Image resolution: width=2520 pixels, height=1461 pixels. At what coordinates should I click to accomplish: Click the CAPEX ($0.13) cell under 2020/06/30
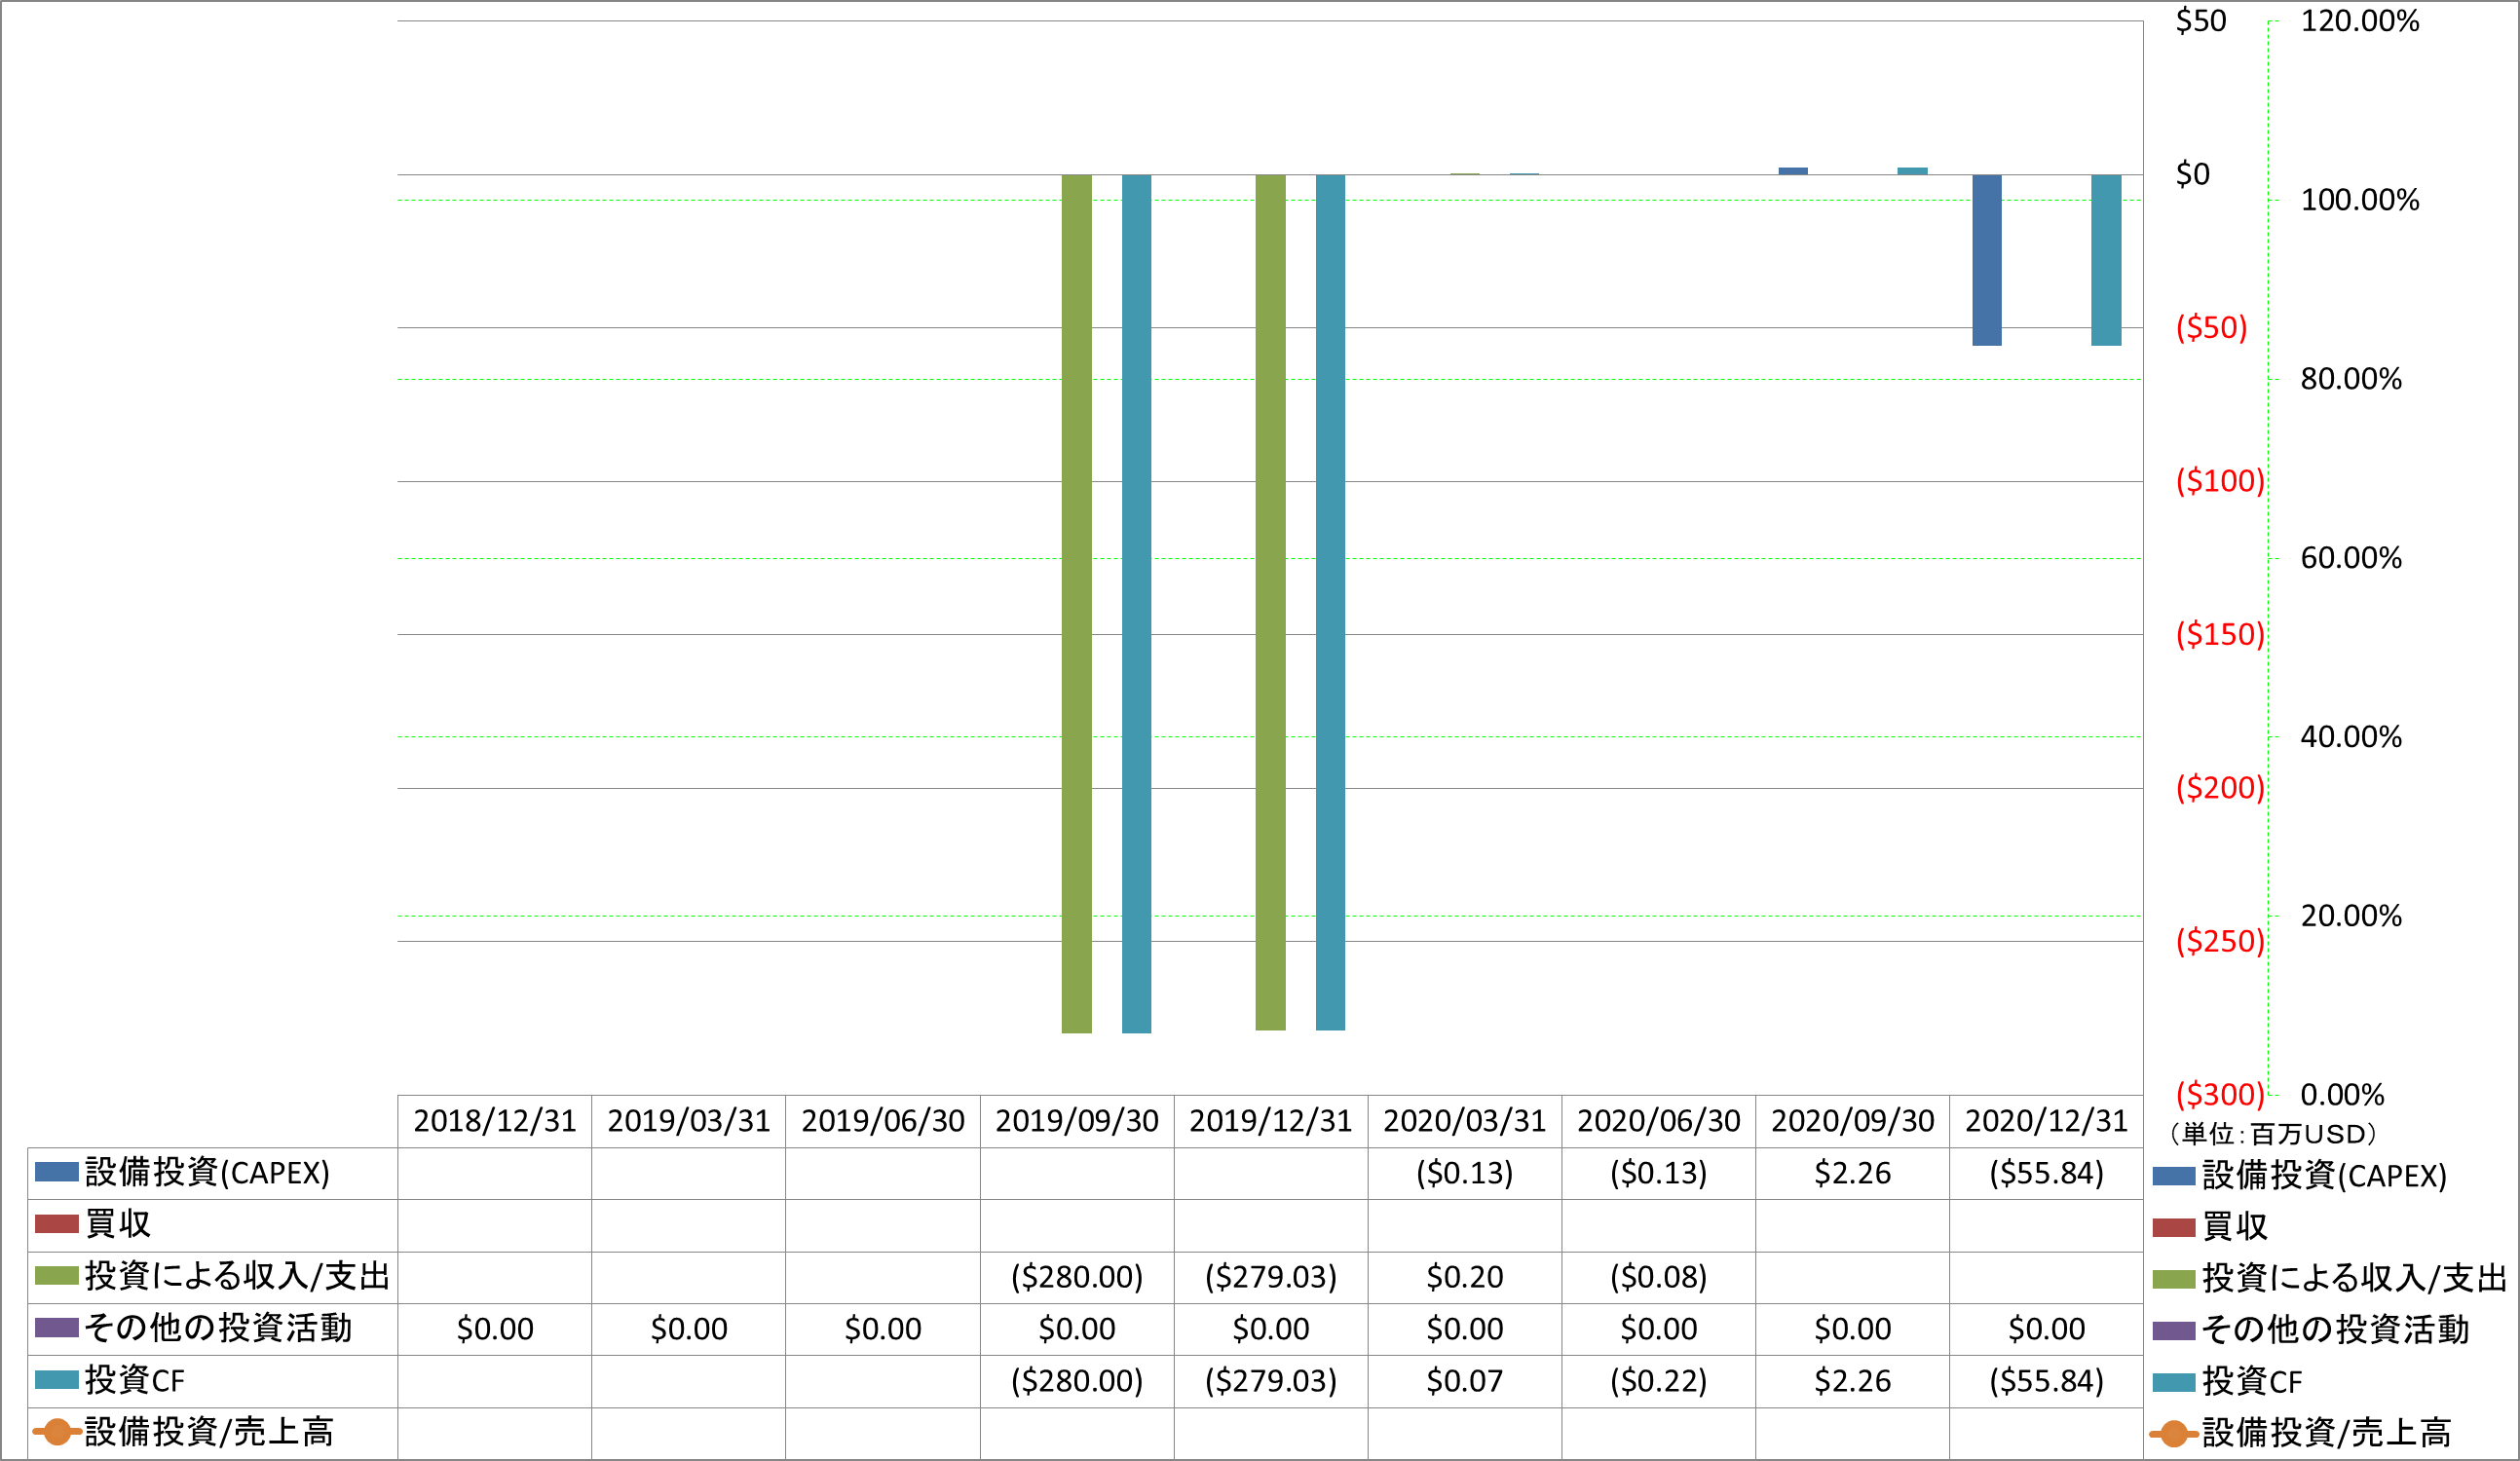coord(1659,1173)
